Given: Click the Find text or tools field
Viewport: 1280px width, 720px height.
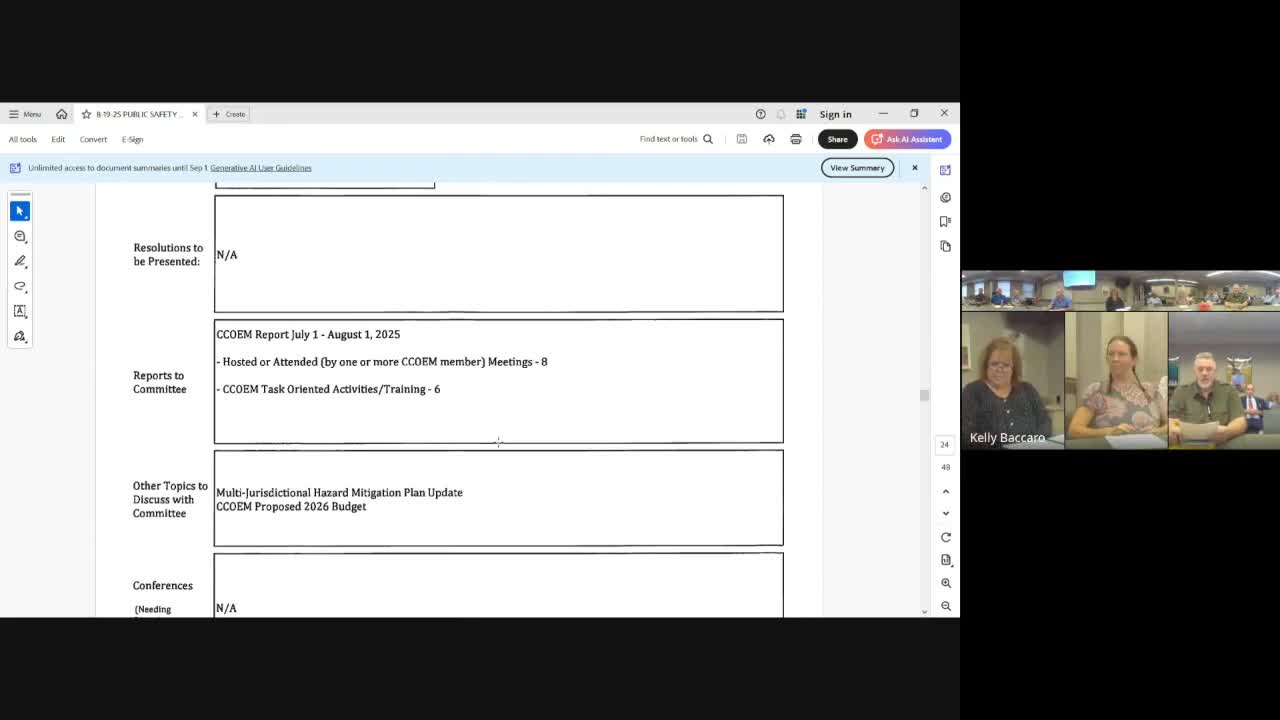Looking at the screenshot, I should pos(669,139).
